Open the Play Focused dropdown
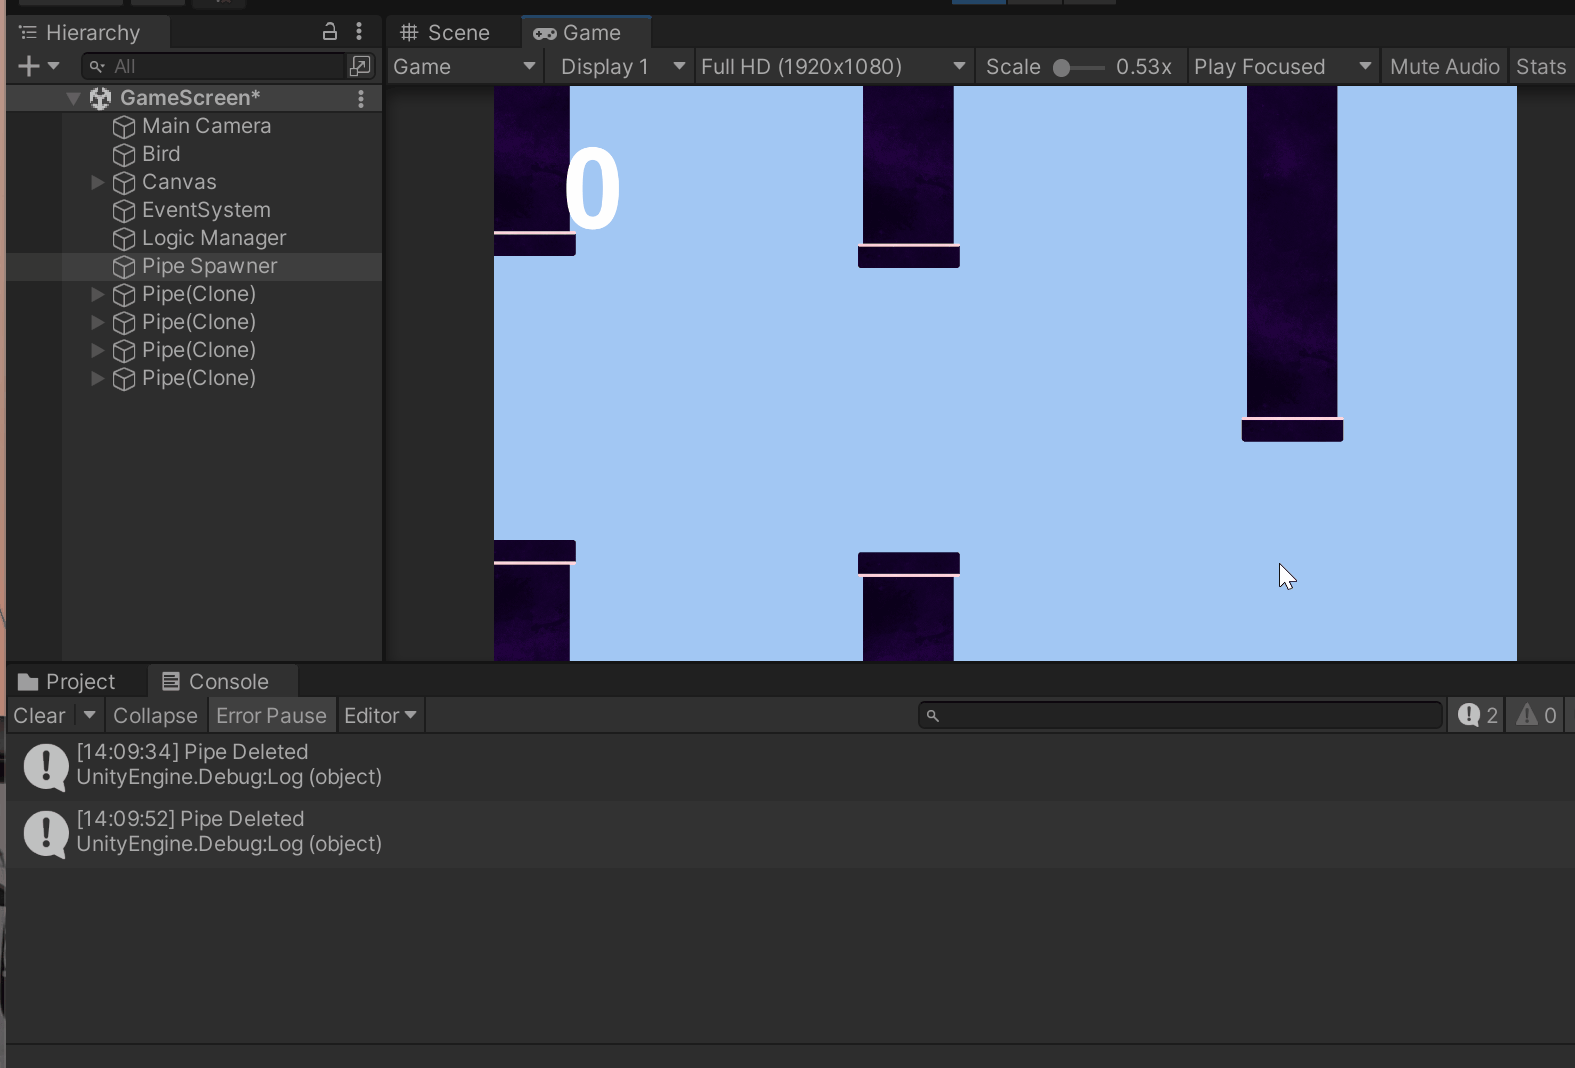The height and width of the screenshot is (1068, 1575). coord(1283,66)
